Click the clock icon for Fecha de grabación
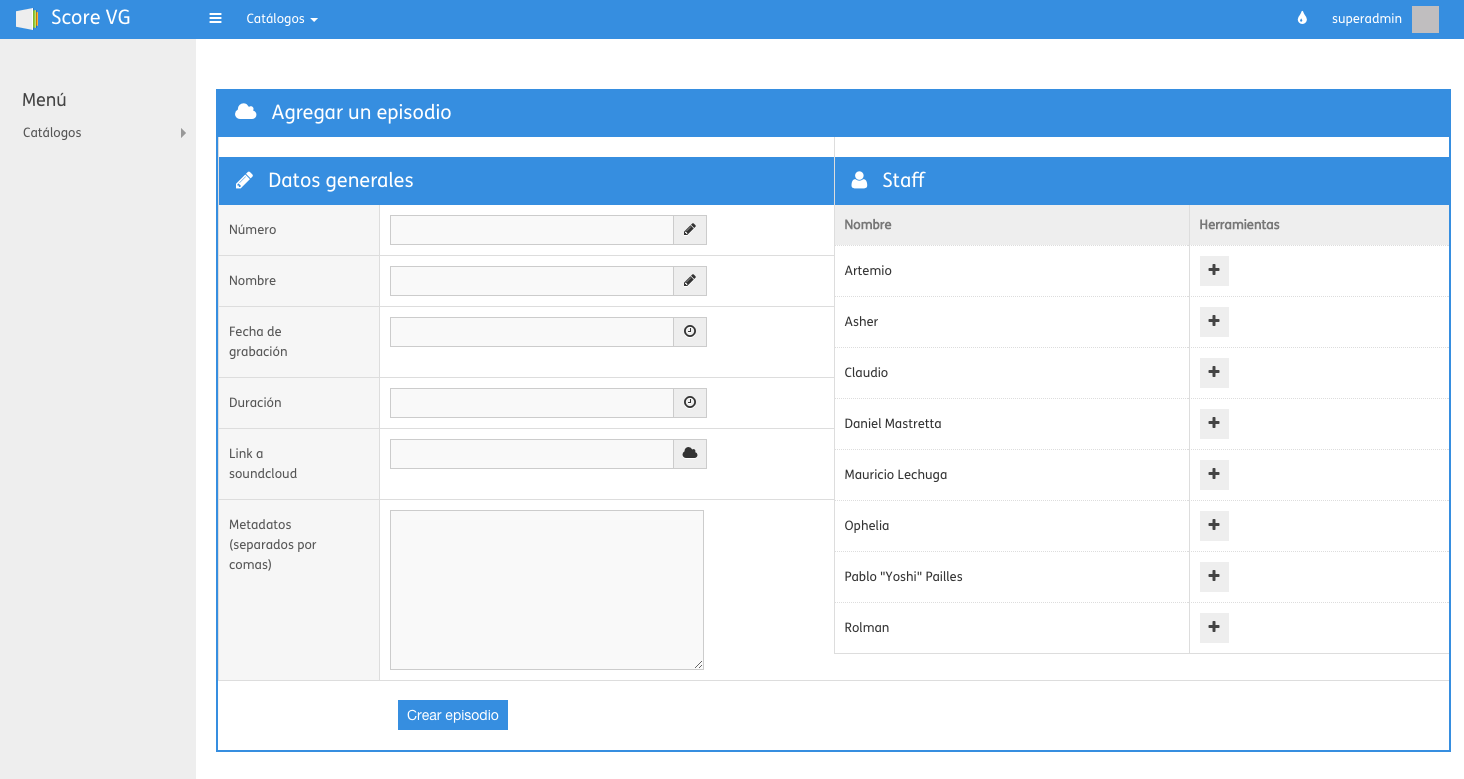1464x779 pixels. pos(689,332)
